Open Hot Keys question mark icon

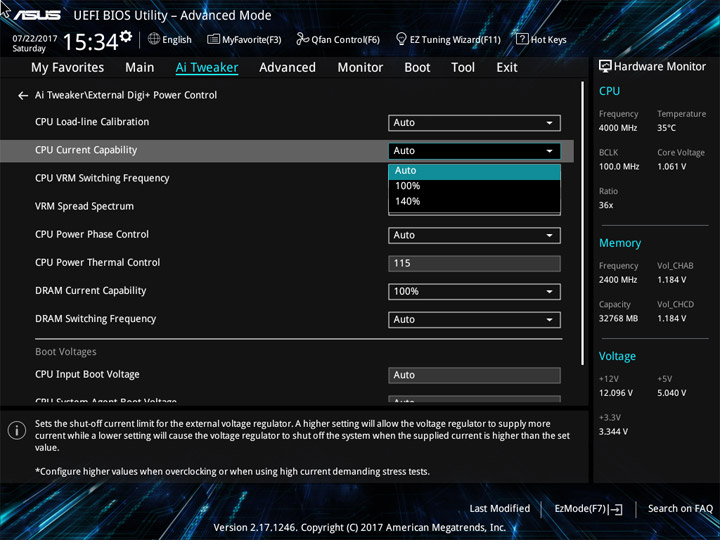[522, 39]
